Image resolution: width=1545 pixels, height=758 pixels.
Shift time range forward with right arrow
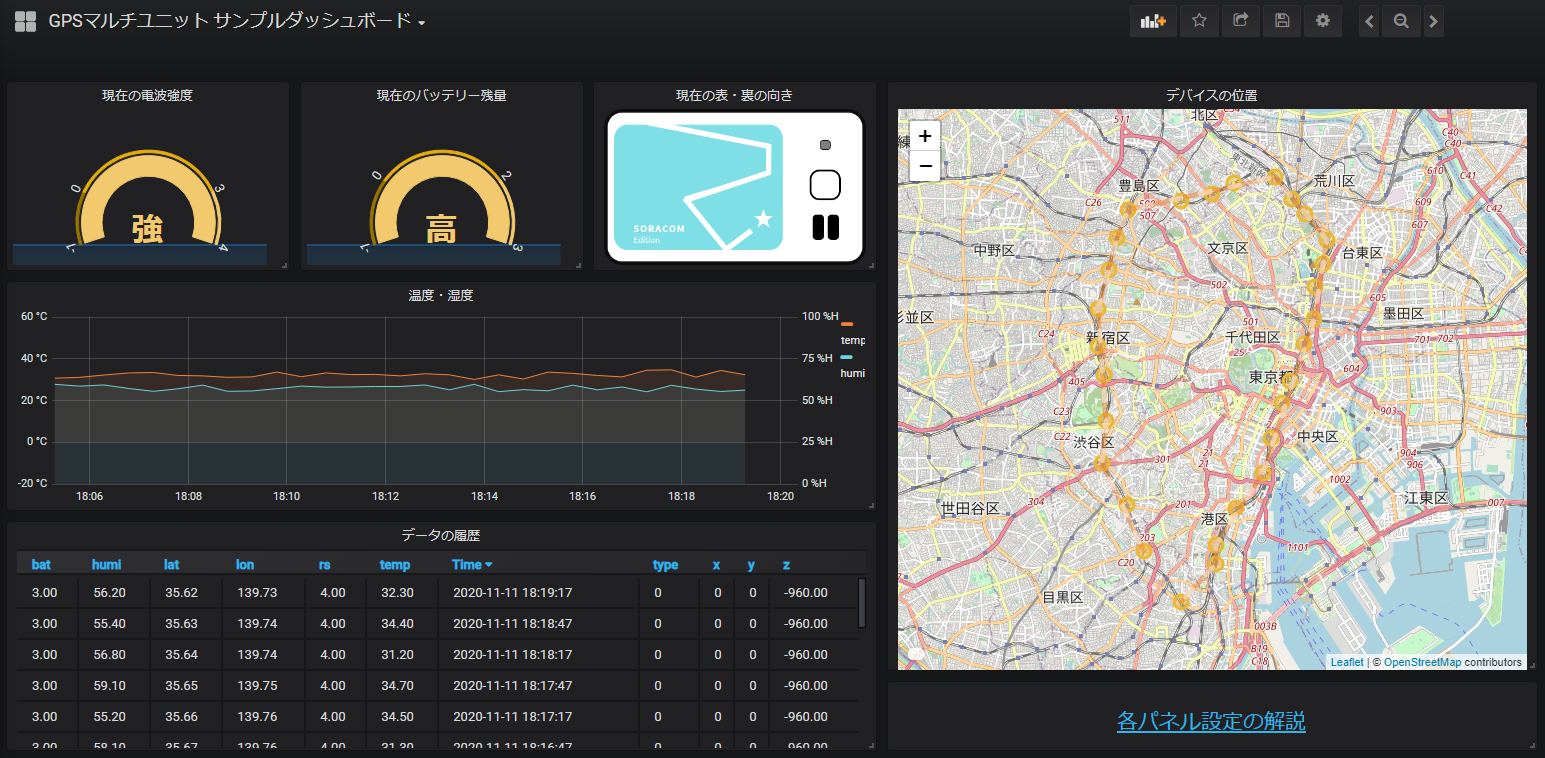1433,21
